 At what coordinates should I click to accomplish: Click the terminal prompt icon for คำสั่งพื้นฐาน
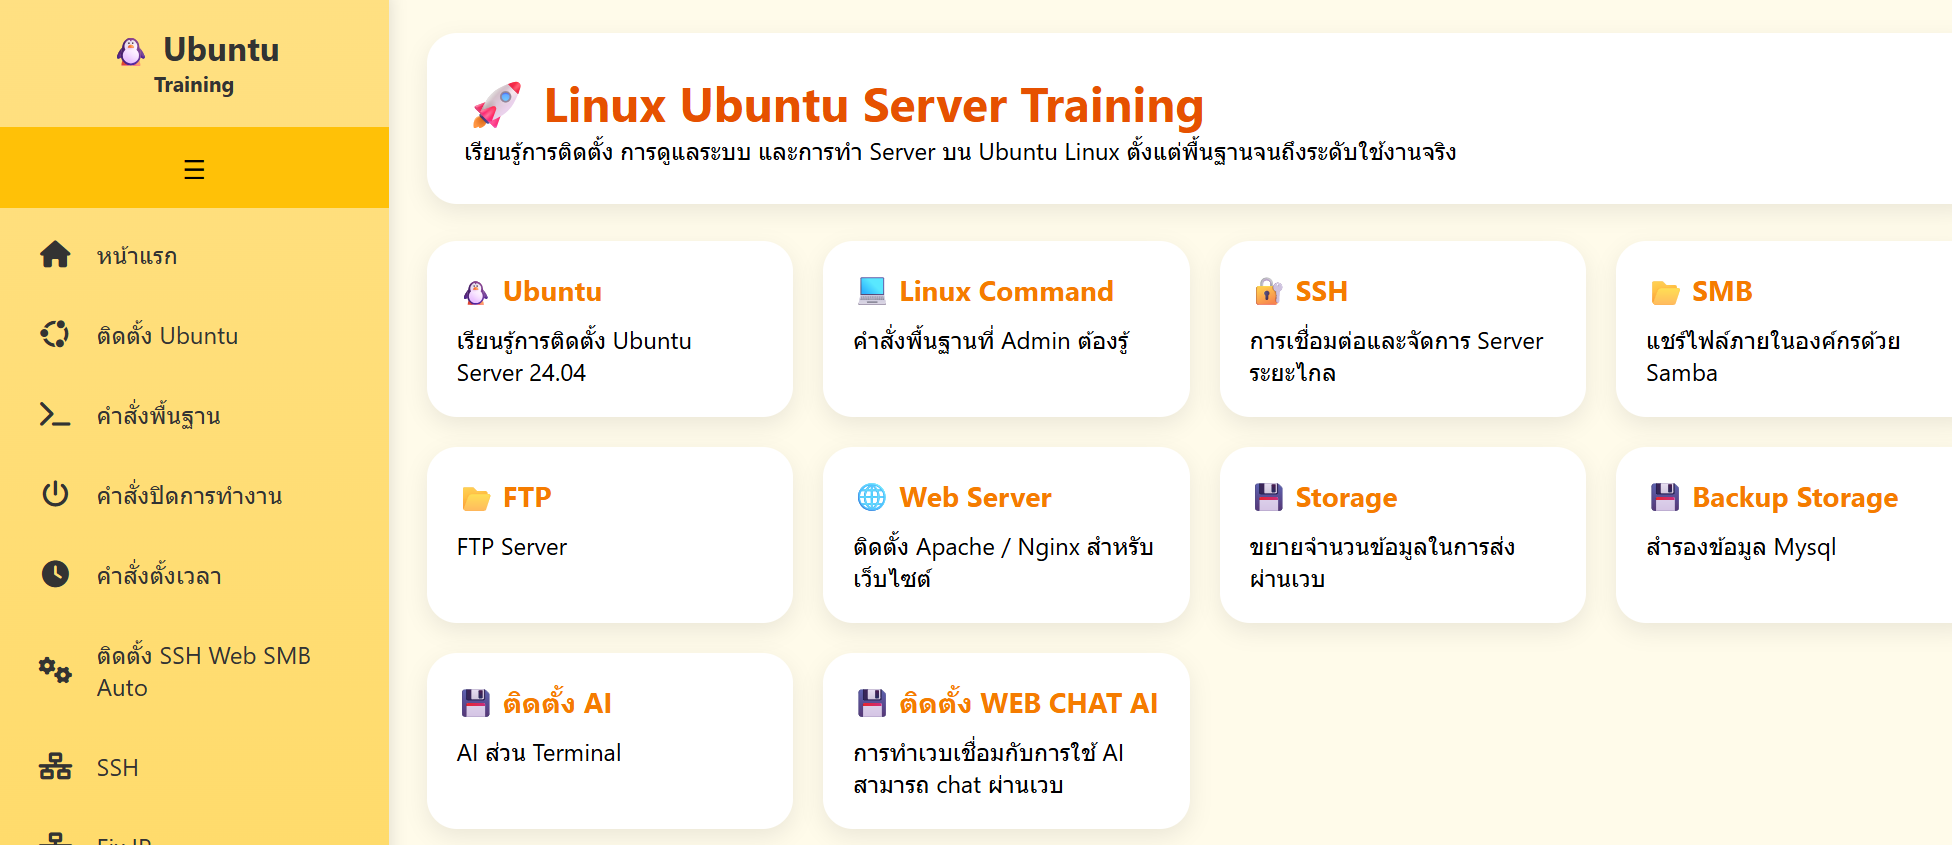tap(55, 415)
